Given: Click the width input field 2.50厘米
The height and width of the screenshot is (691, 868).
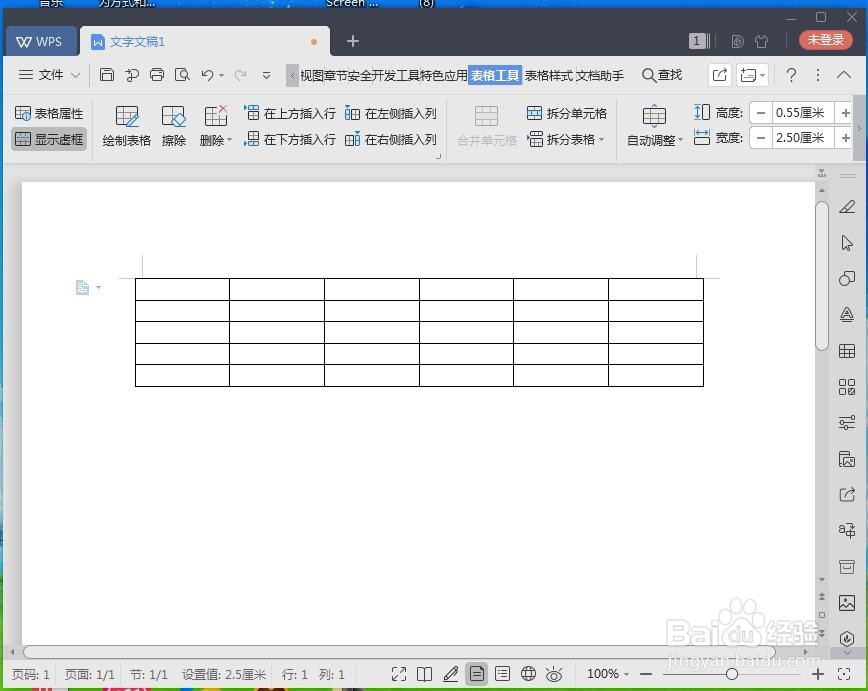Looking at the screenshot, I should tap(803, 138).
